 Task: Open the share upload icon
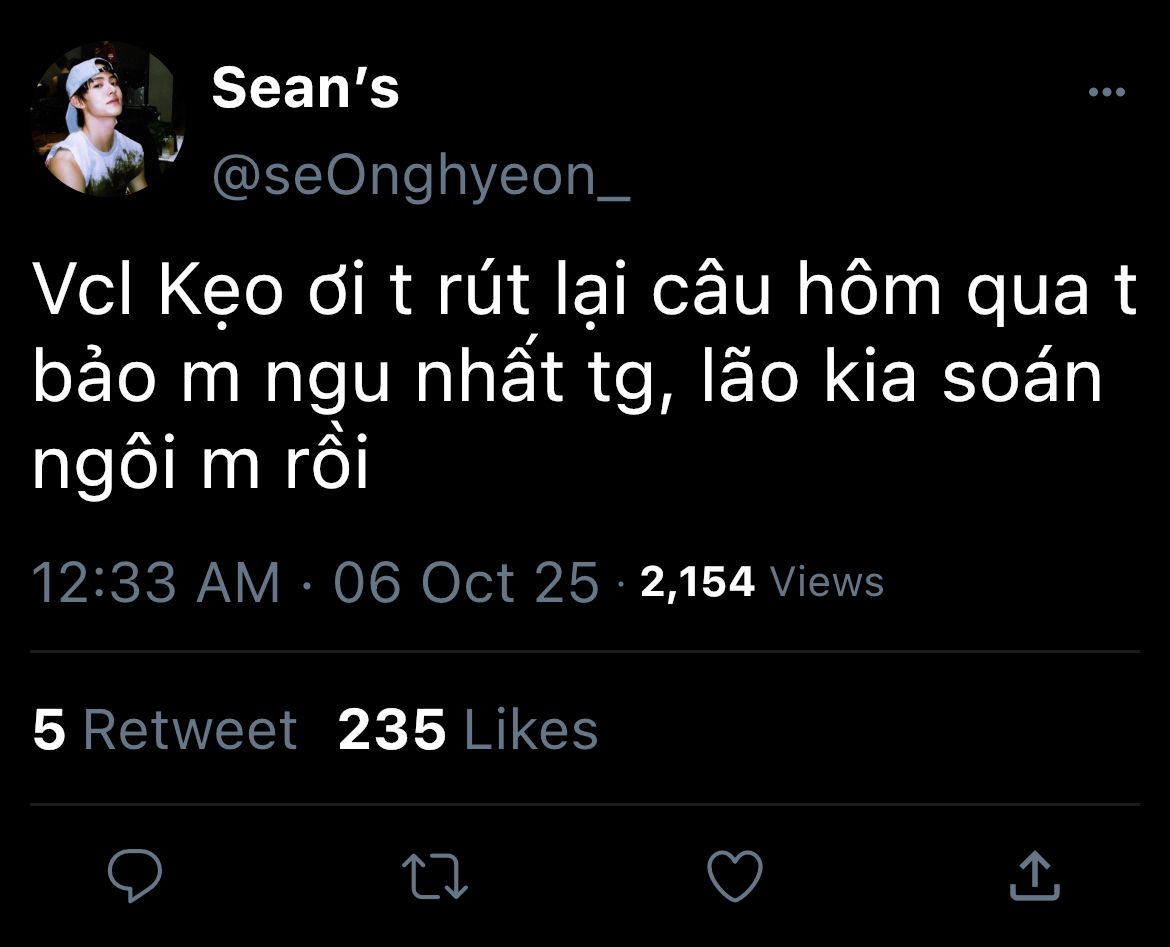(1033, 875)
